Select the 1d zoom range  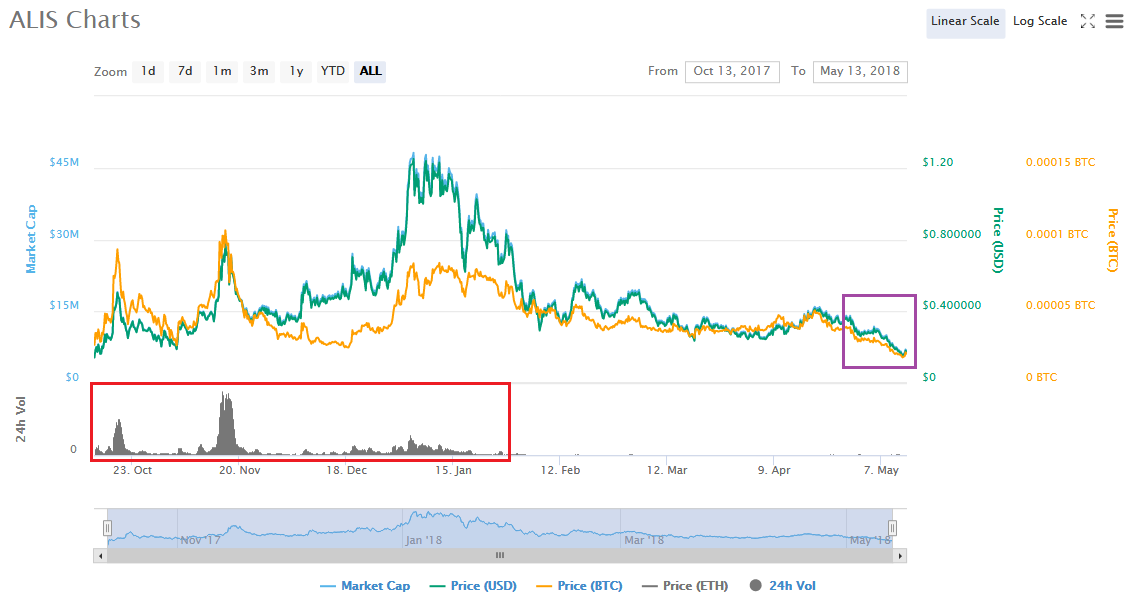point(148,71)
